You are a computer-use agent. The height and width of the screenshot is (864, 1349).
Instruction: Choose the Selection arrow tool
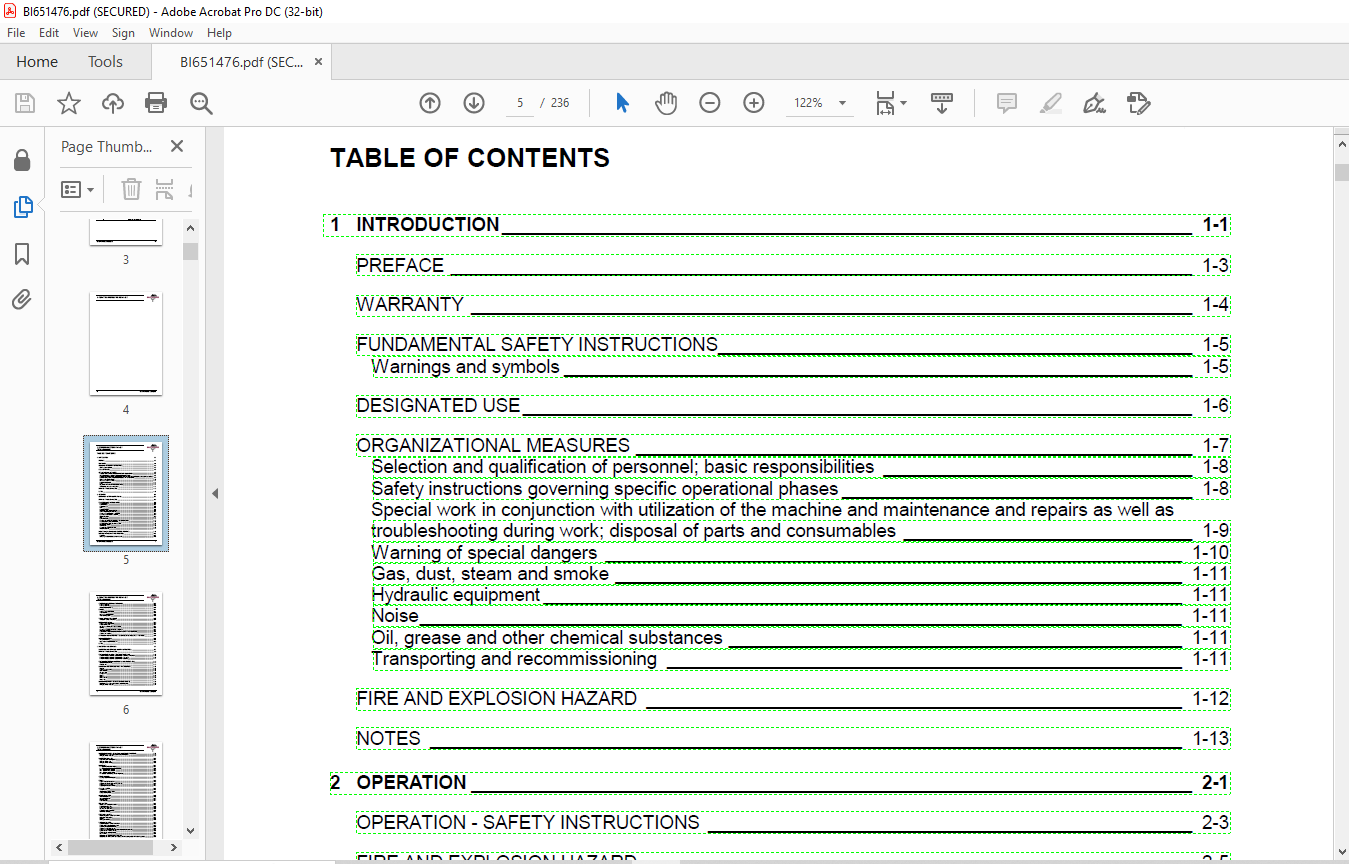point(622,103)
